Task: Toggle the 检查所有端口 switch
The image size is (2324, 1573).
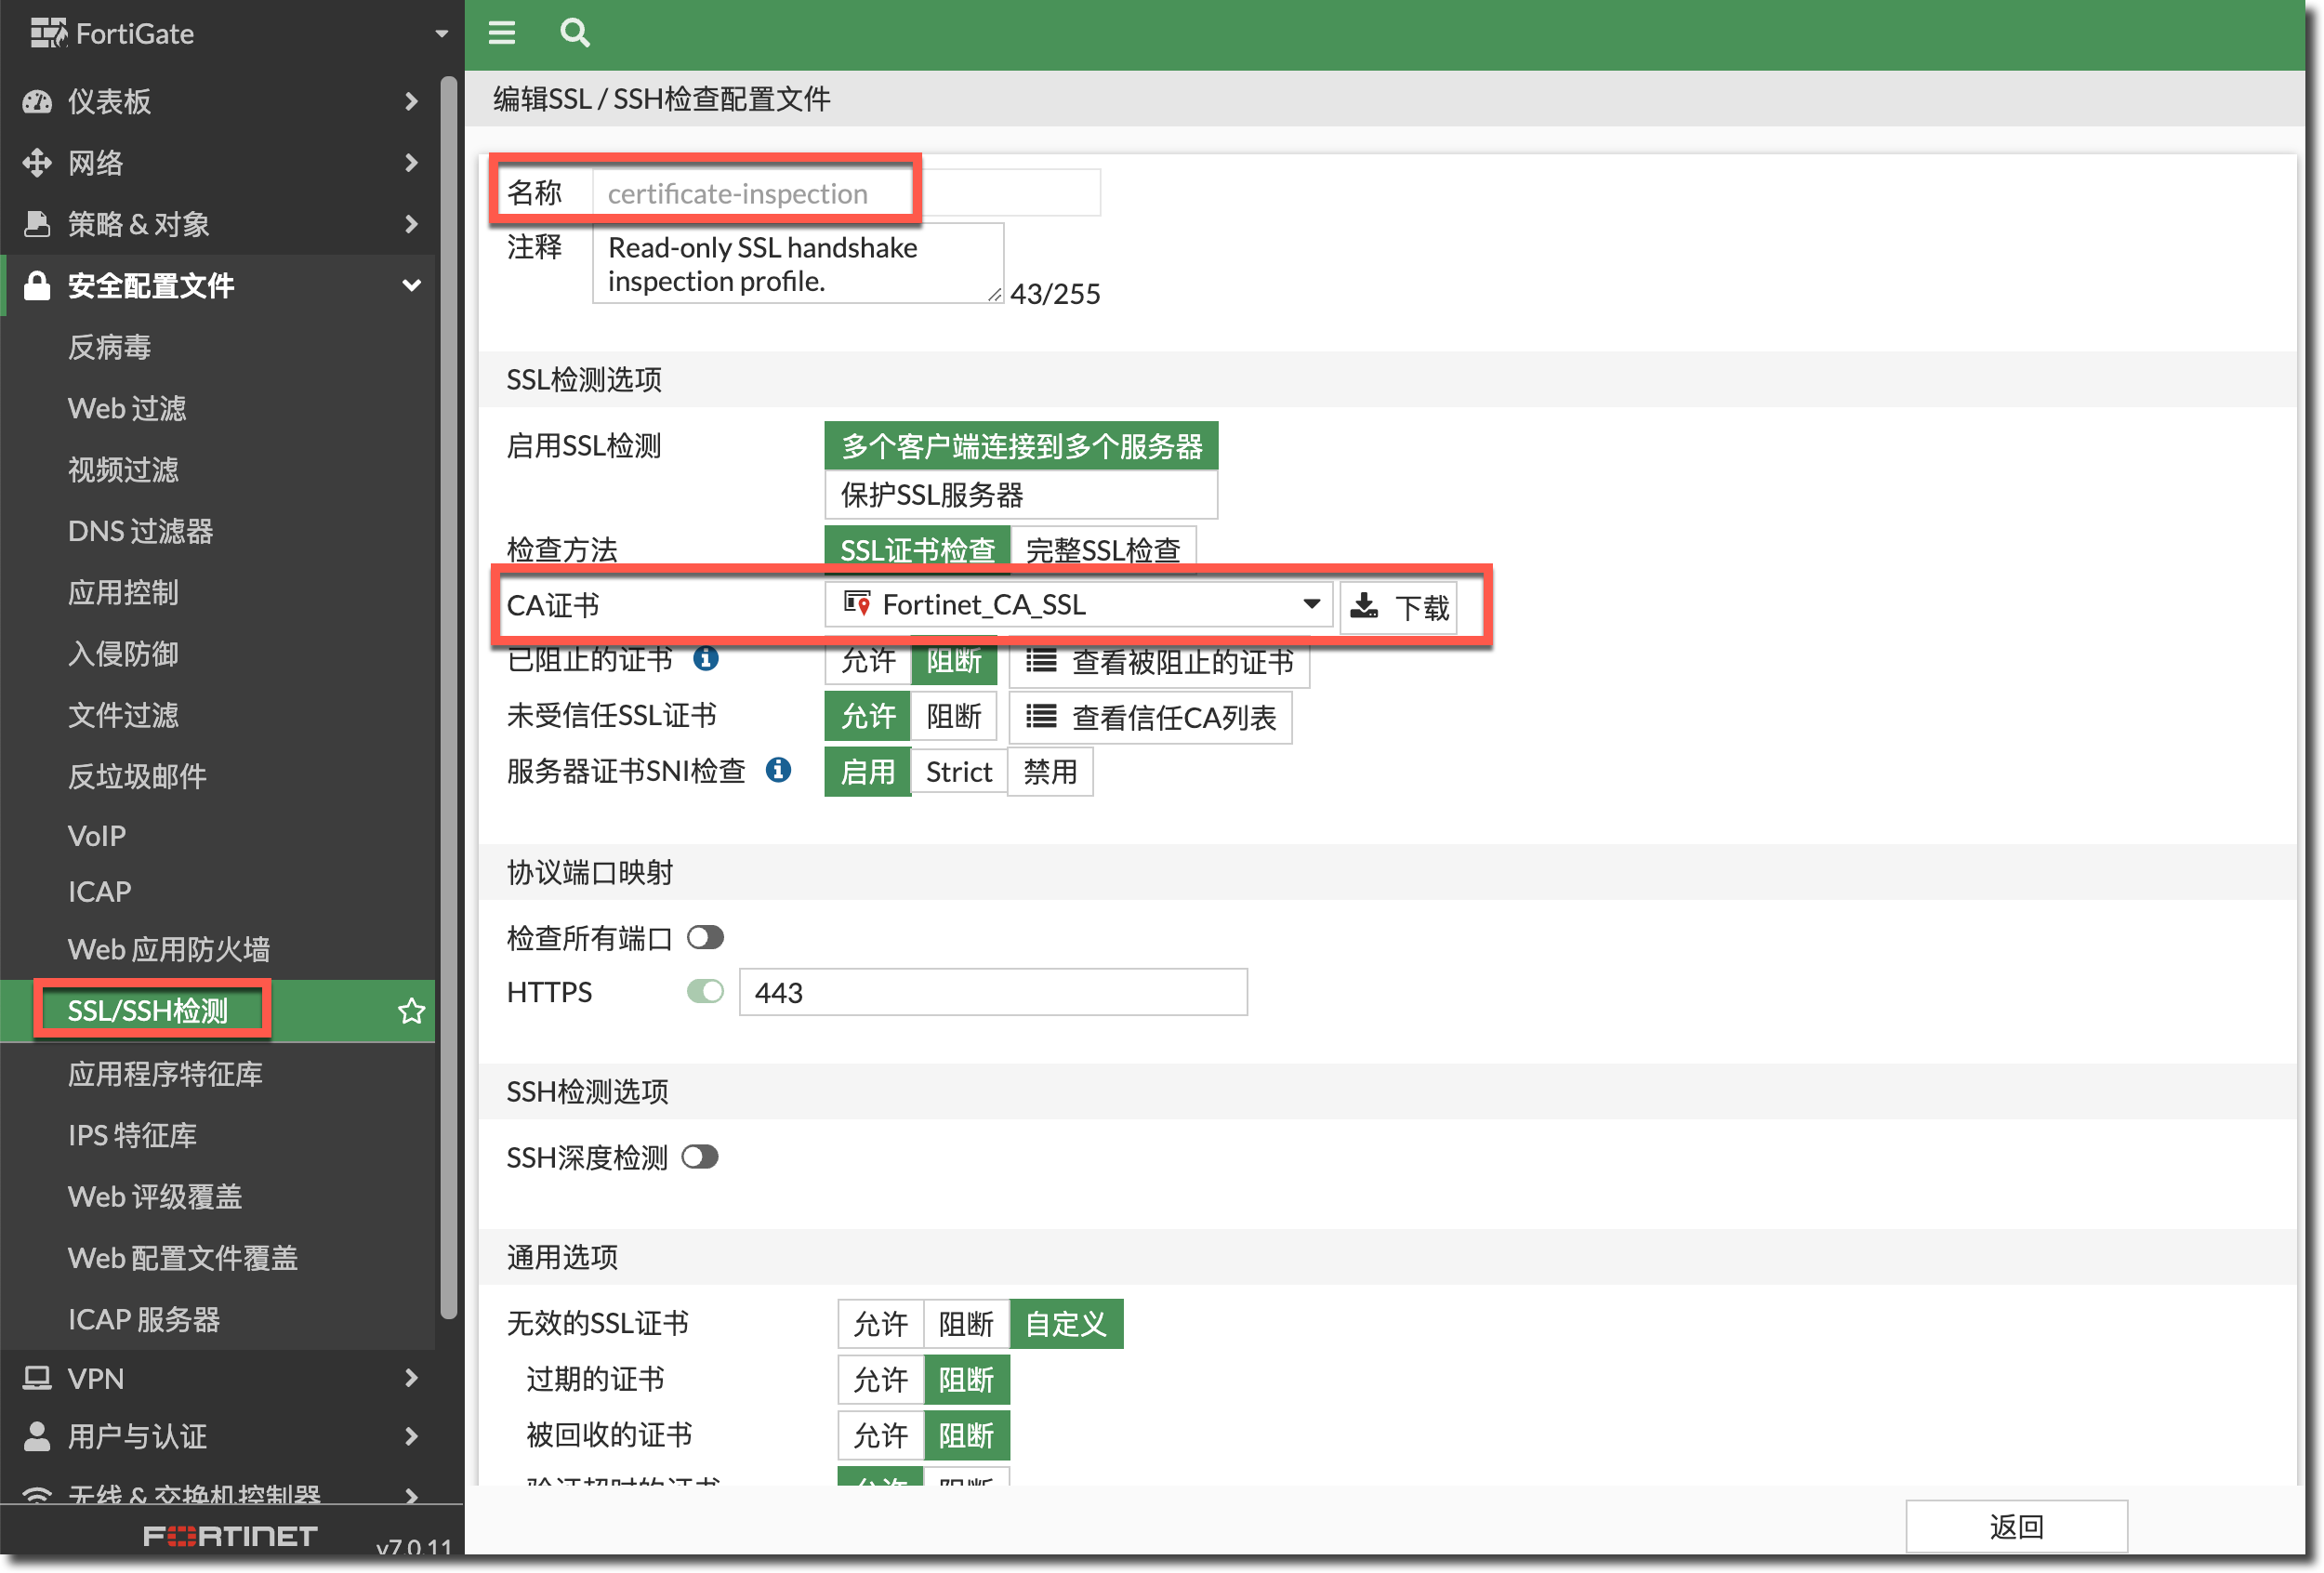Action: (x=705, y=937)
